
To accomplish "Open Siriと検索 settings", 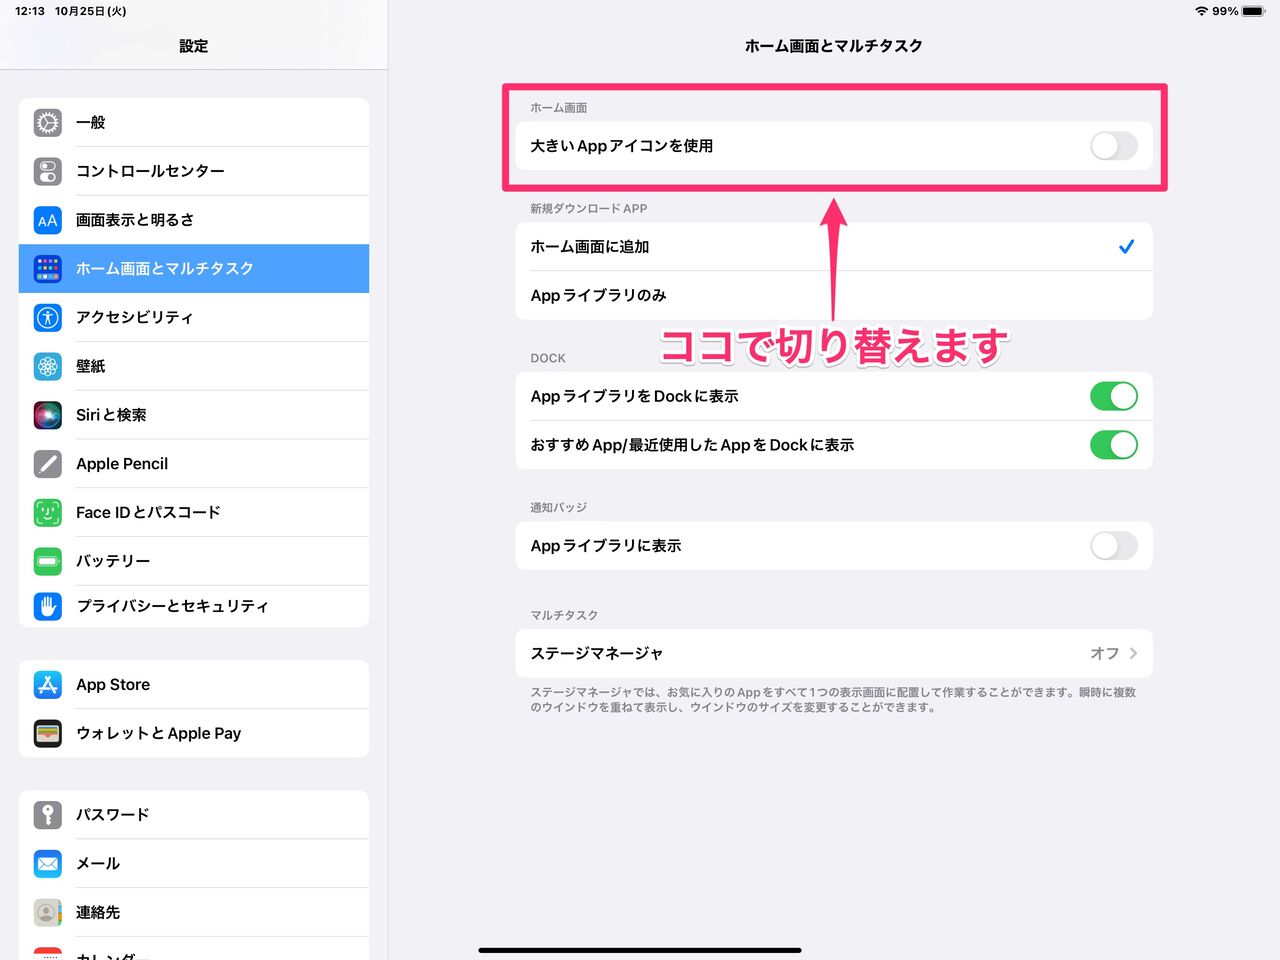I will click(x=194, y=415).
